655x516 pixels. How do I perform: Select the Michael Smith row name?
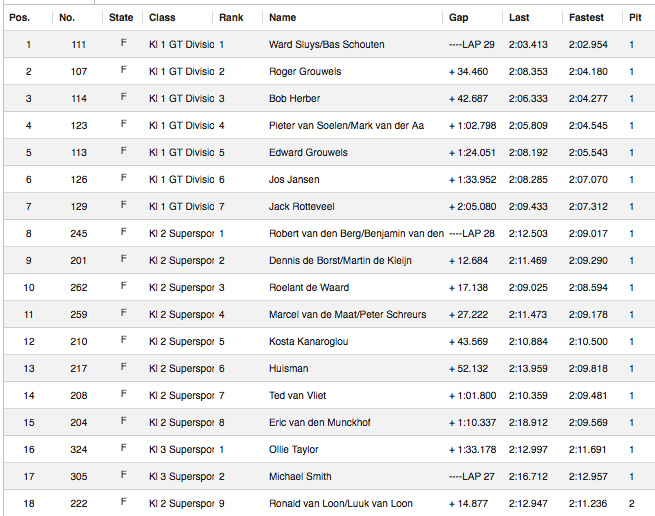click(x=300, y=477)
